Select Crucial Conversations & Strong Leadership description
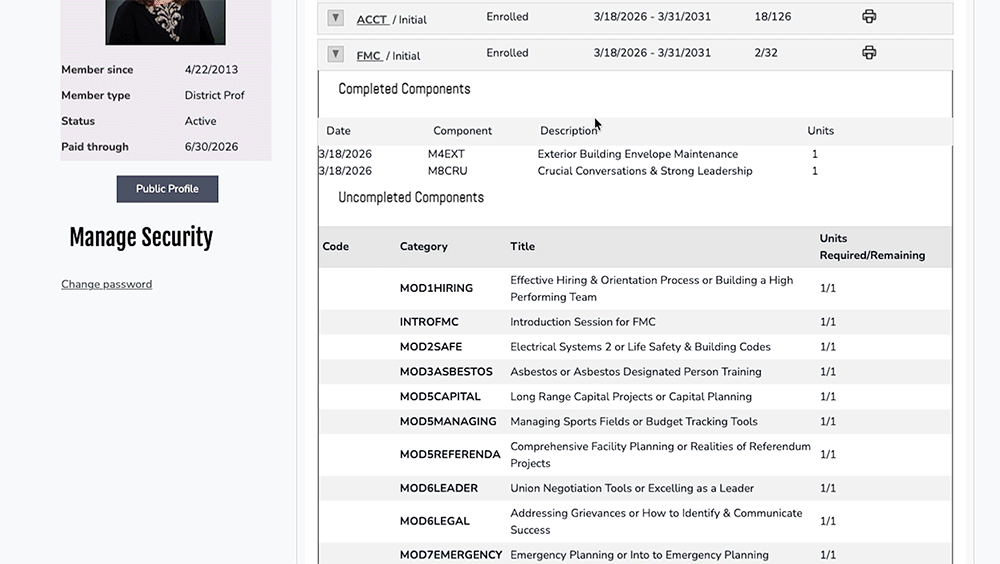Screen dimensions: 1000x564 coord(645,171)
